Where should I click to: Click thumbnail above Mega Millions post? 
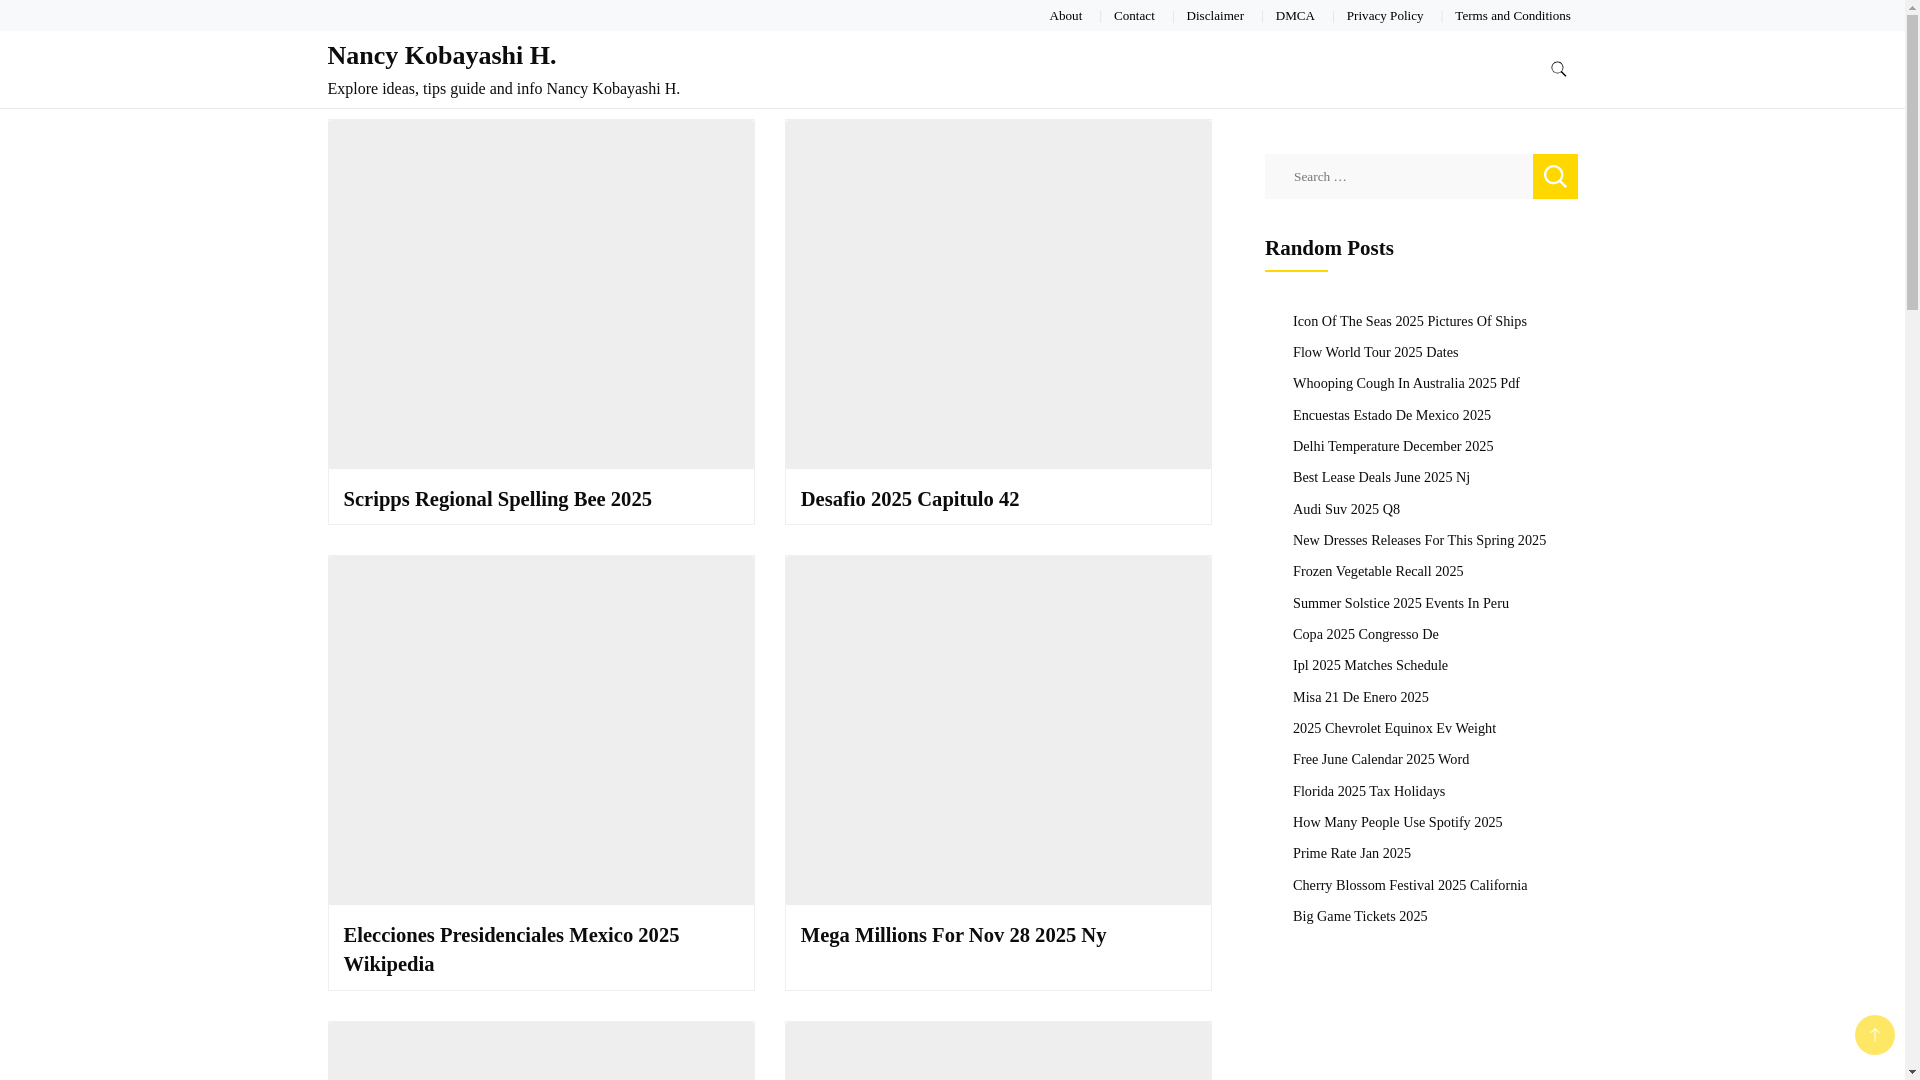998,730
